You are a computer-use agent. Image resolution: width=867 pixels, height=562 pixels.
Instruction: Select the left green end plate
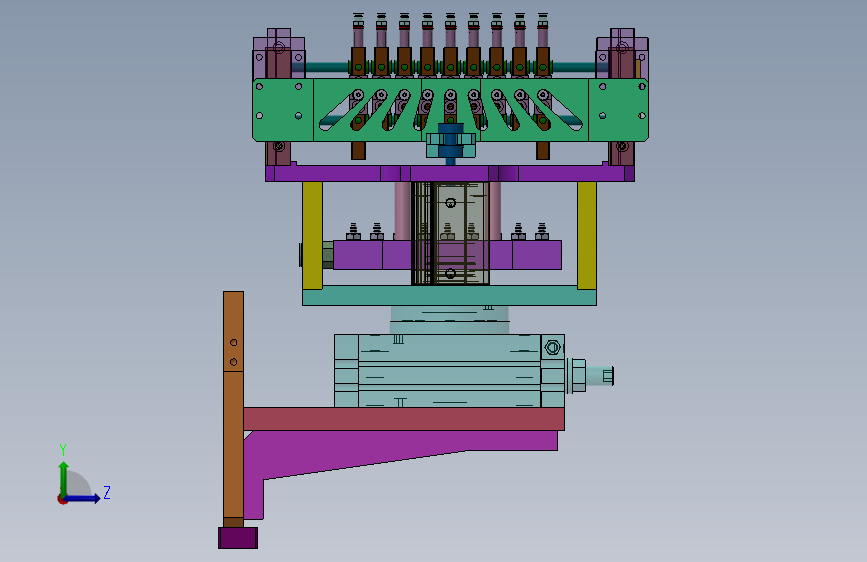coord(283,110)
